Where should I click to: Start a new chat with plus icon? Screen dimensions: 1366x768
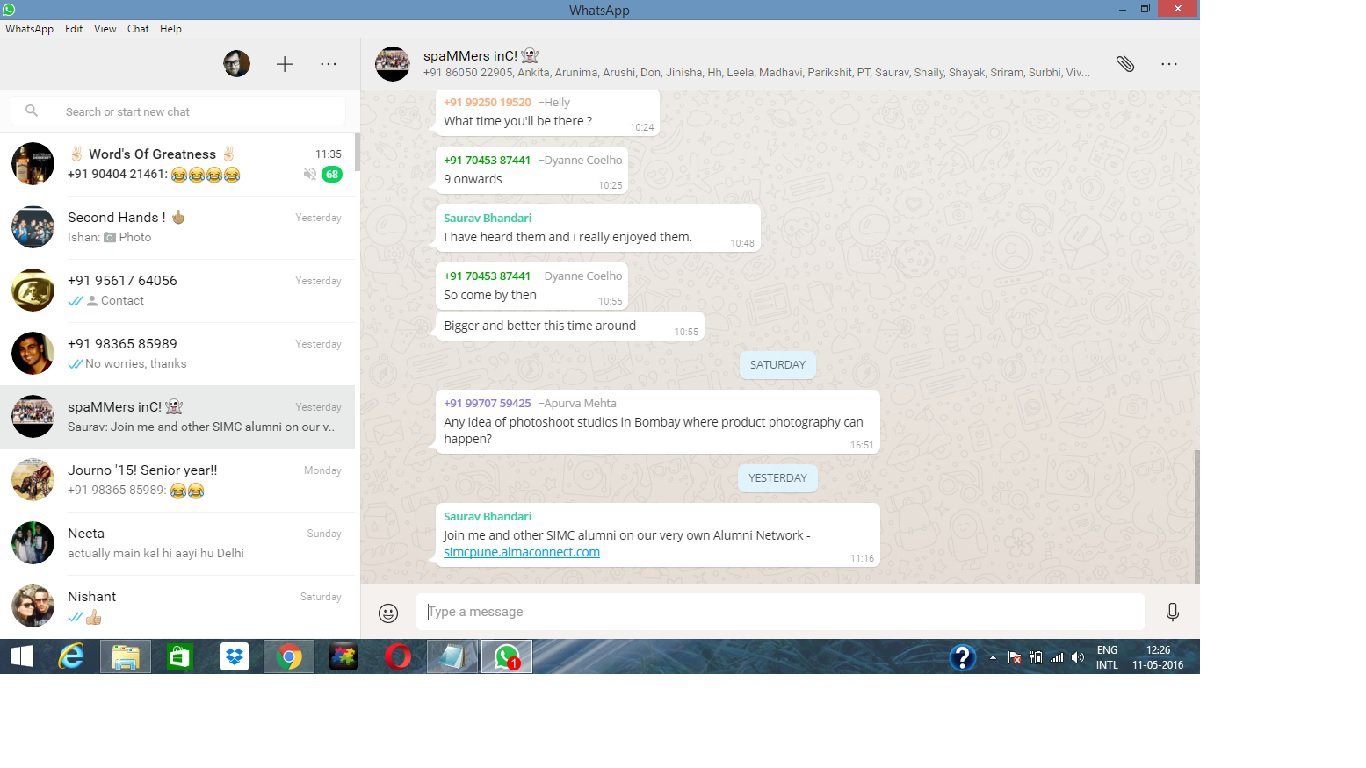click(285, 64)
